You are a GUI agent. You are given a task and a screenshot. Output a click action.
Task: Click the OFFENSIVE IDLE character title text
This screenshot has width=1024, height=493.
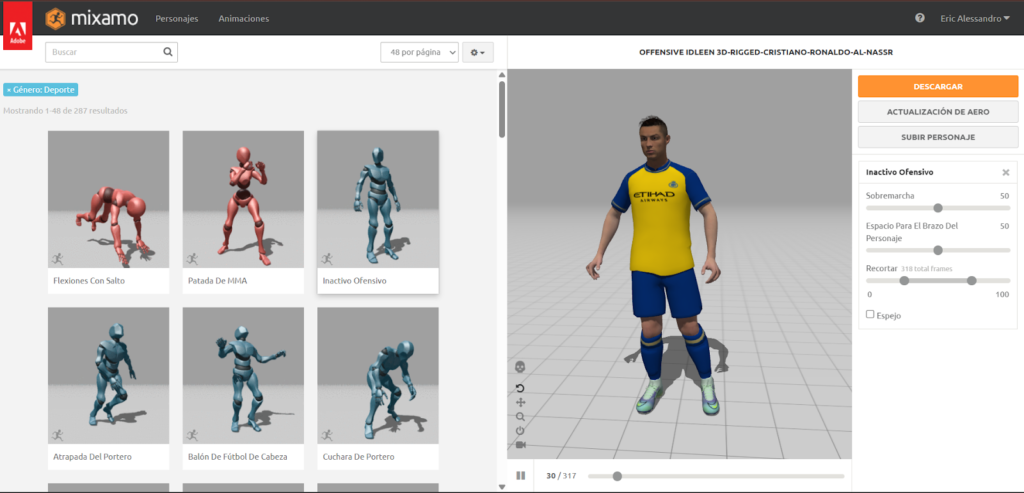(766, 52)
